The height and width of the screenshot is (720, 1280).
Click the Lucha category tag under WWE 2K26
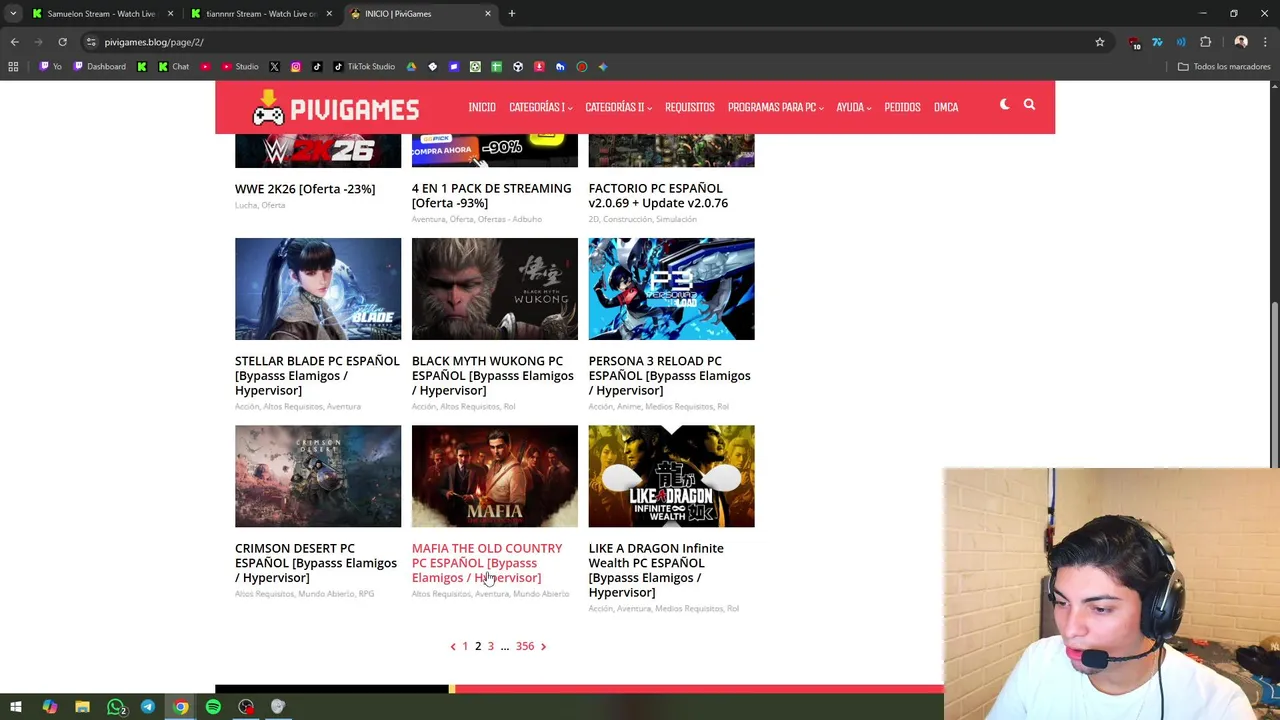coord(245,205)
